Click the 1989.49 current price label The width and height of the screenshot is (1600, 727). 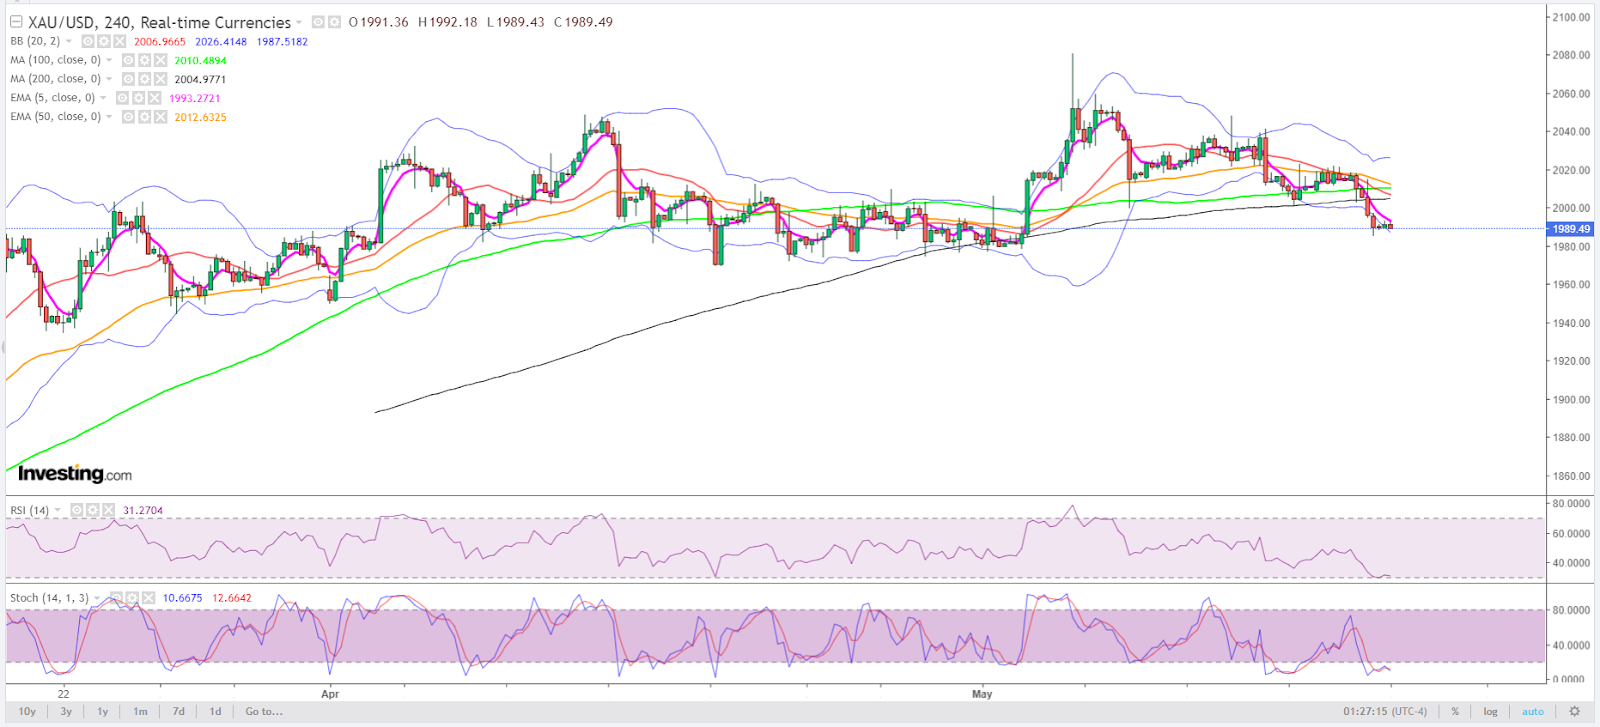[x=1570, y=229]
